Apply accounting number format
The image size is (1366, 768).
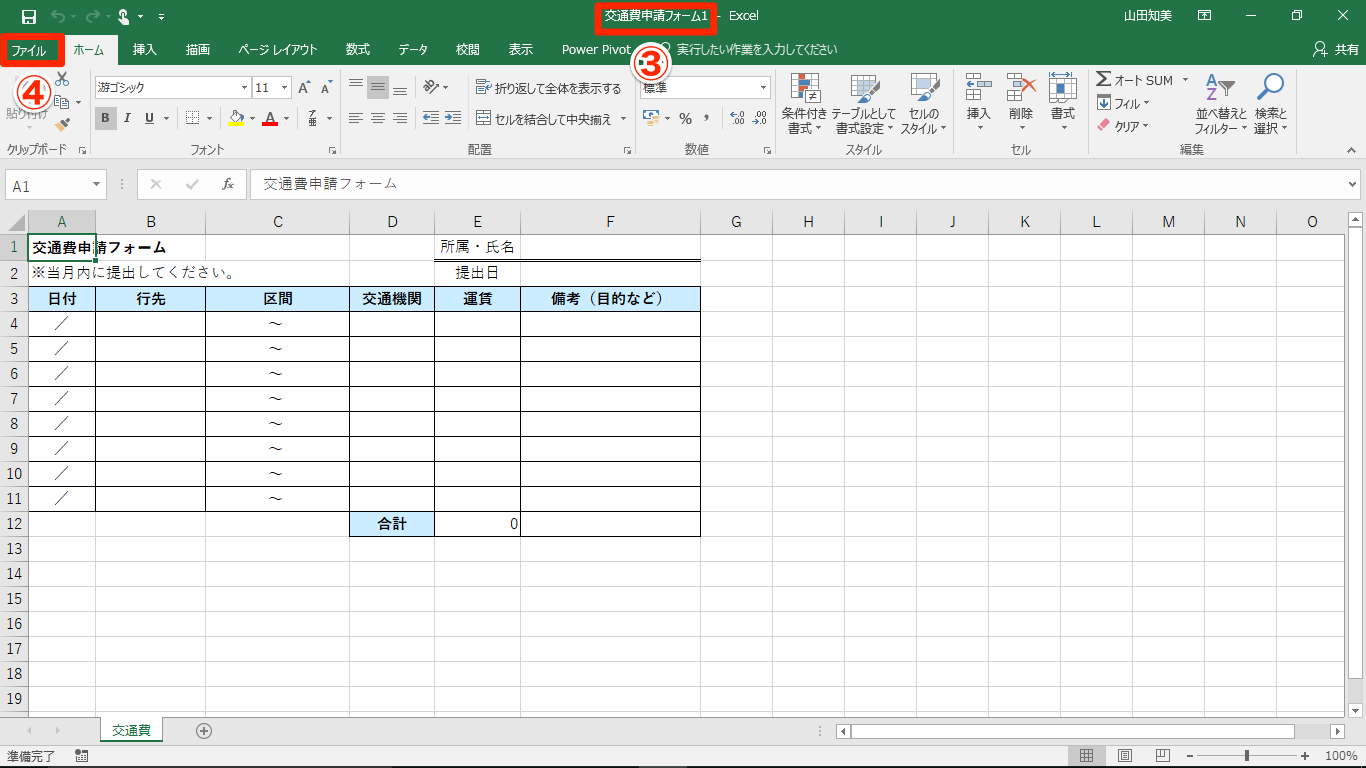650,118
